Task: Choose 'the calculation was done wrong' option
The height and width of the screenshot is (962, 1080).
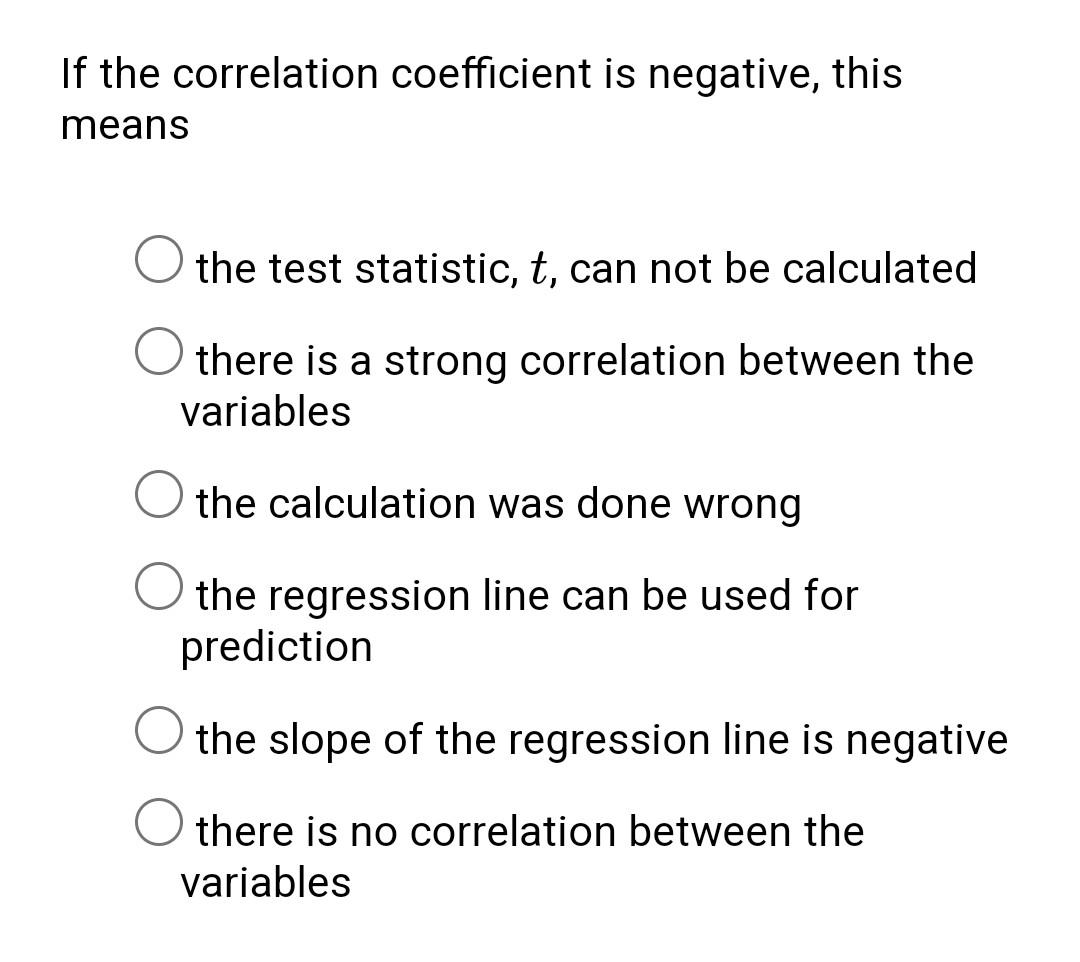Action: point(160,496)
